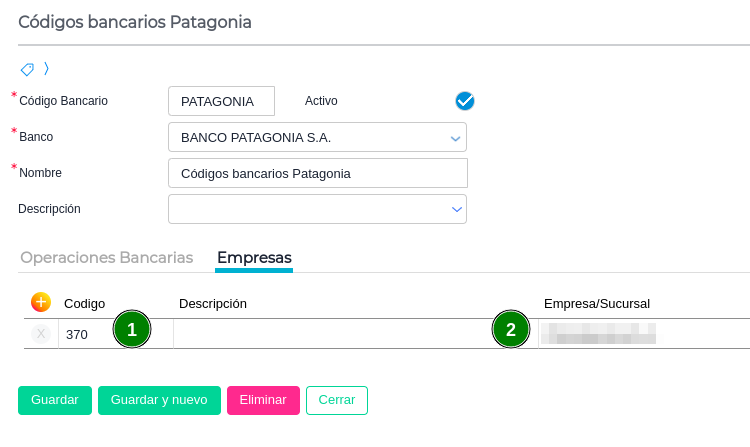Screen dimensions: 750x447
Task: Click the tag icon below the title
Action: point(27,69)
